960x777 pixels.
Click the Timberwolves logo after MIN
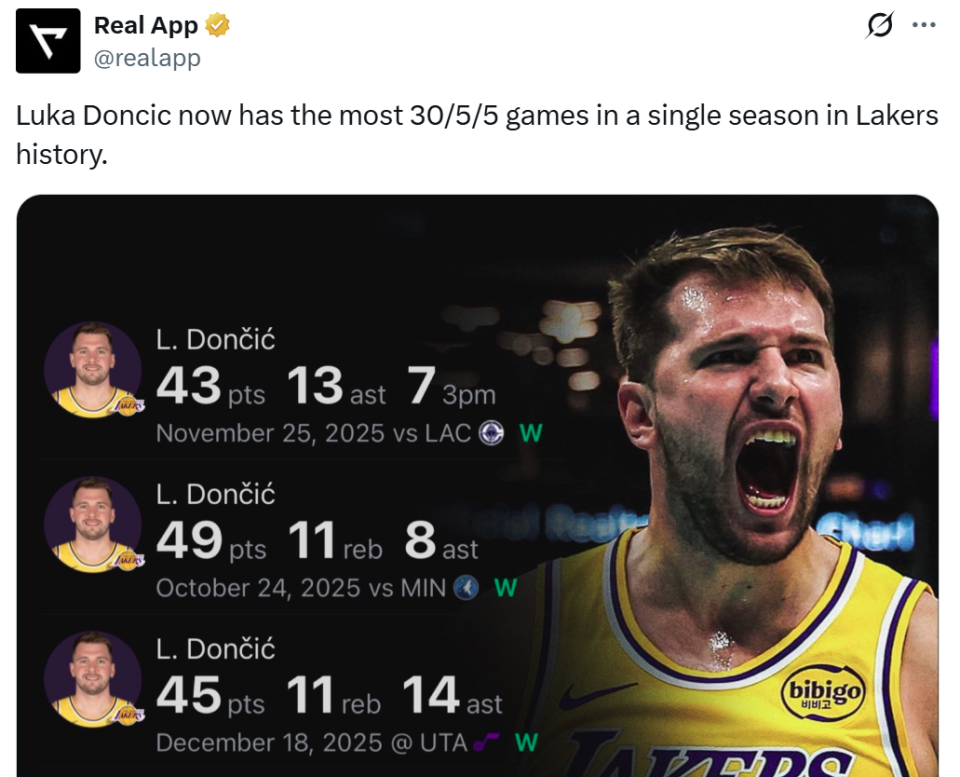(x=465, y=588)
